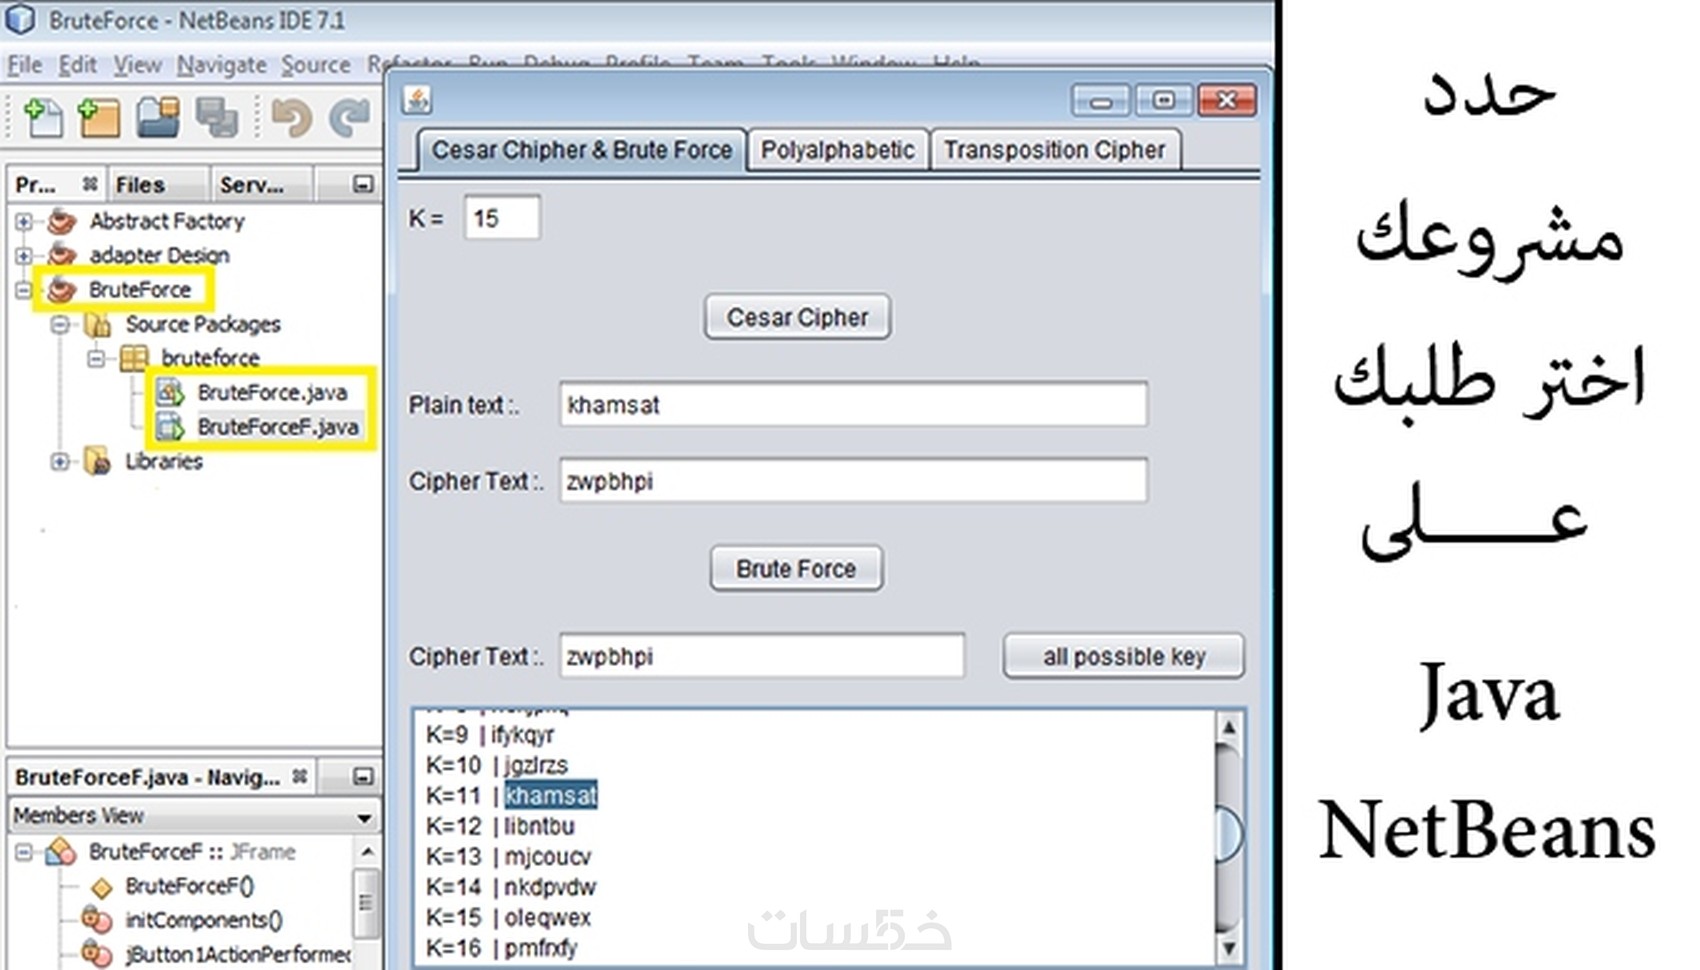Click the Source Packages folder icon

(97, 324)
